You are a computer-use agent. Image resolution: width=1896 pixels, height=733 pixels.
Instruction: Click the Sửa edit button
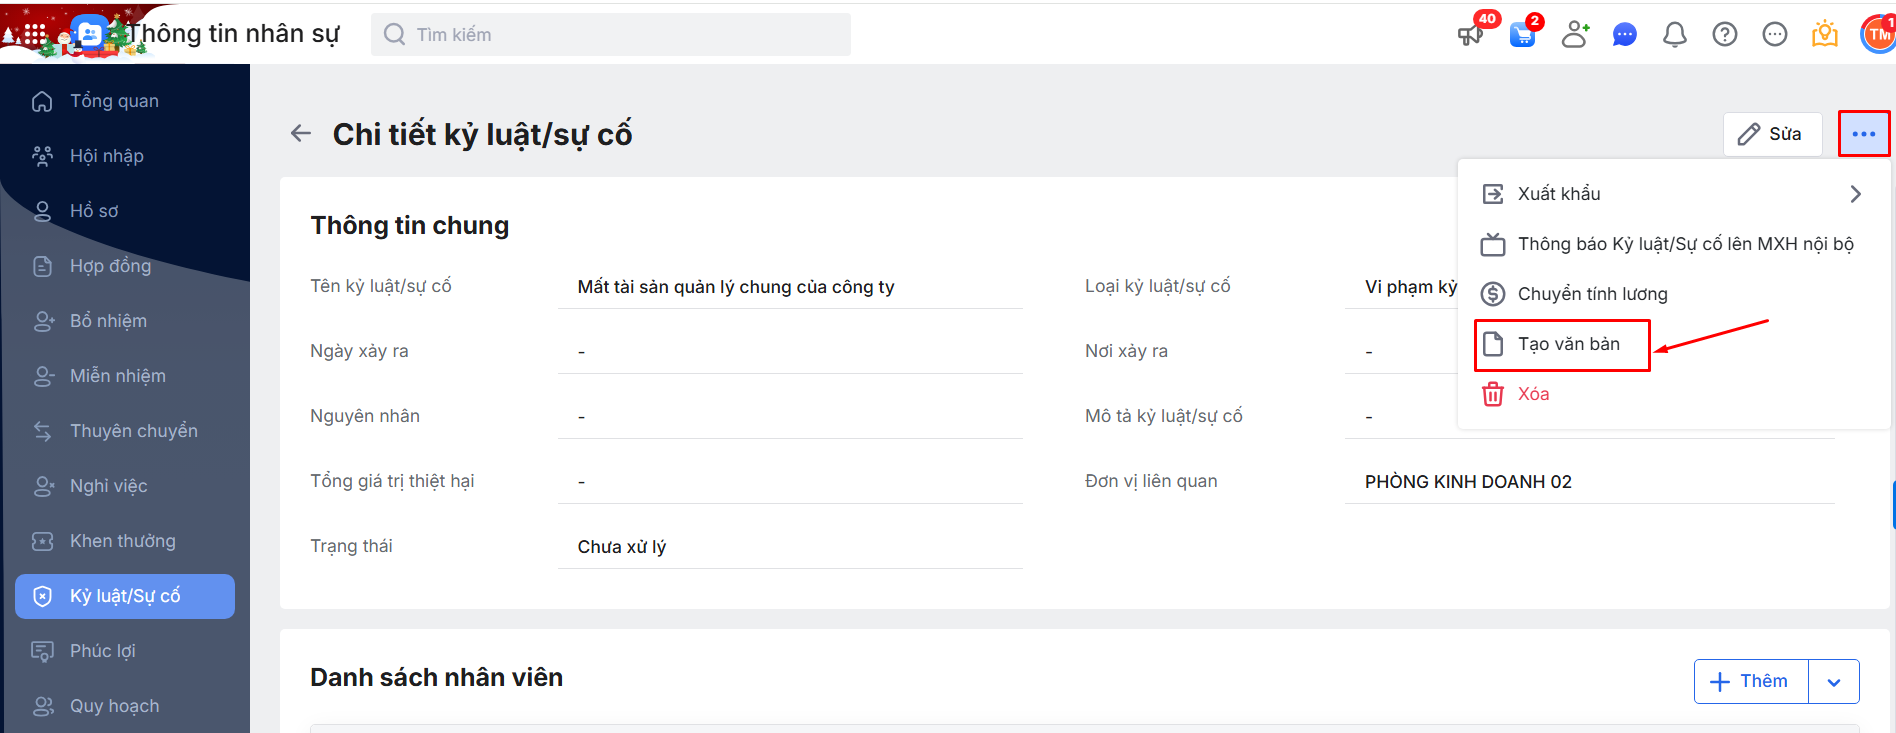[x=1771, y=134]
